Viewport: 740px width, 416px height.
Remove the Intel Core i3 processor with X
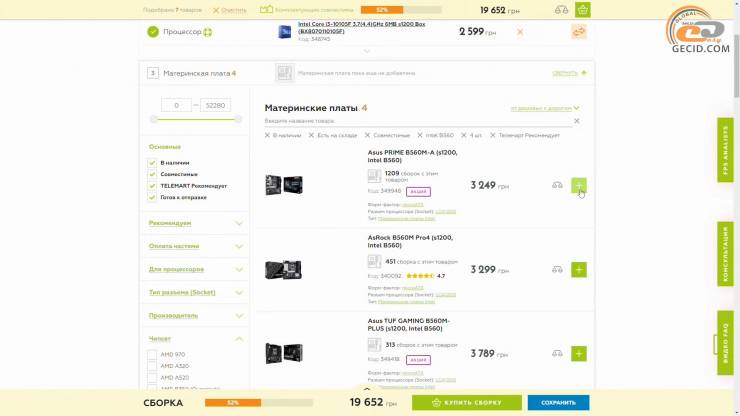click(520, 32)
